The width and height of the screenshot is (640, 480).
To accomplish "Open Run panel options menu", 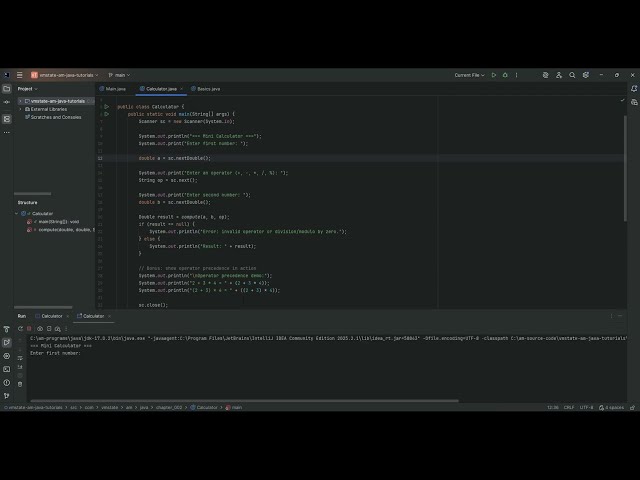I will [611, 316].
